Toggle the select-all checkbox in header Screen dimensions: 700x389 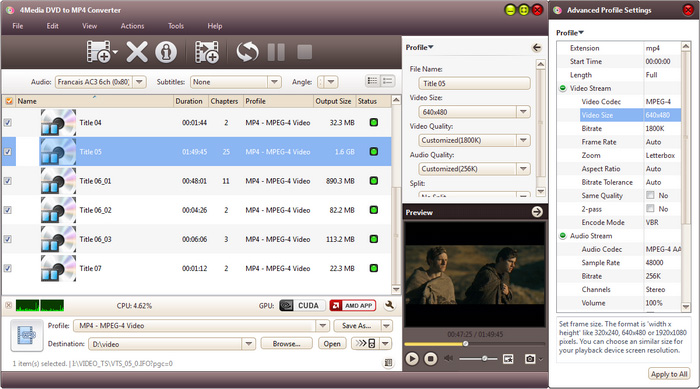[x=9, y=101]
